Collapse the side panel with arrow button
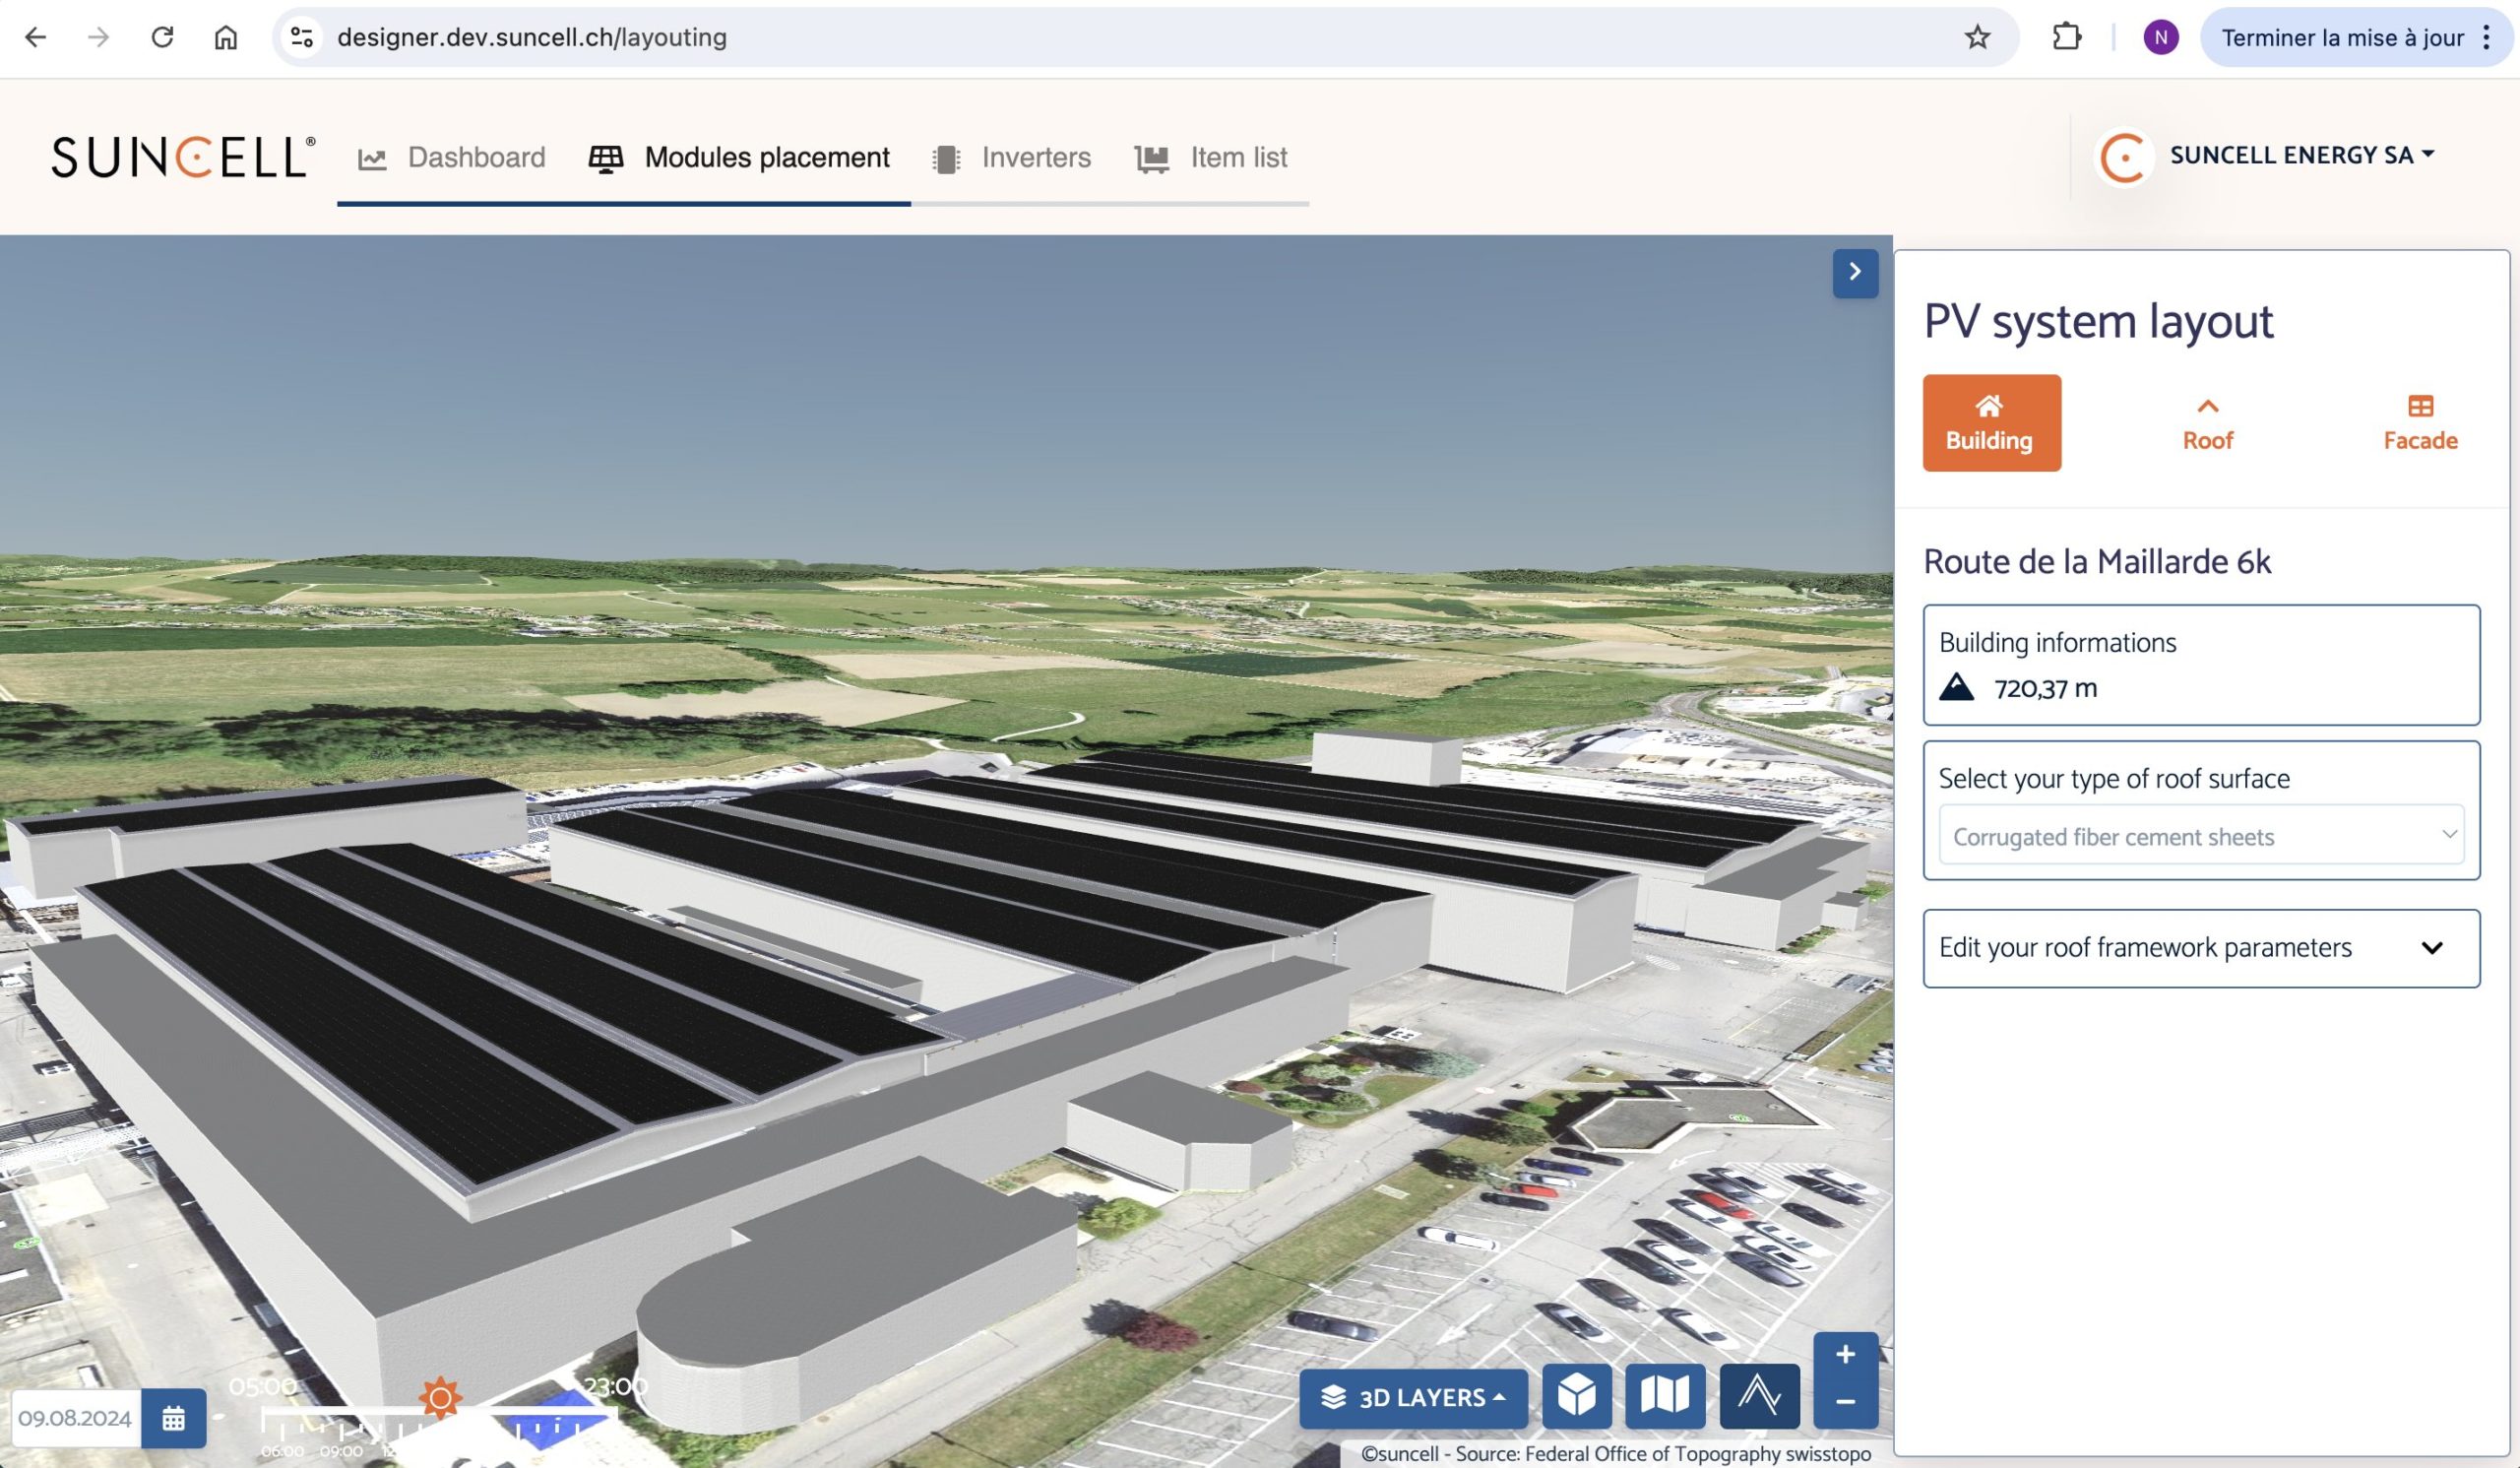Screen dimensions: 2520x1468 (1855, 272)
